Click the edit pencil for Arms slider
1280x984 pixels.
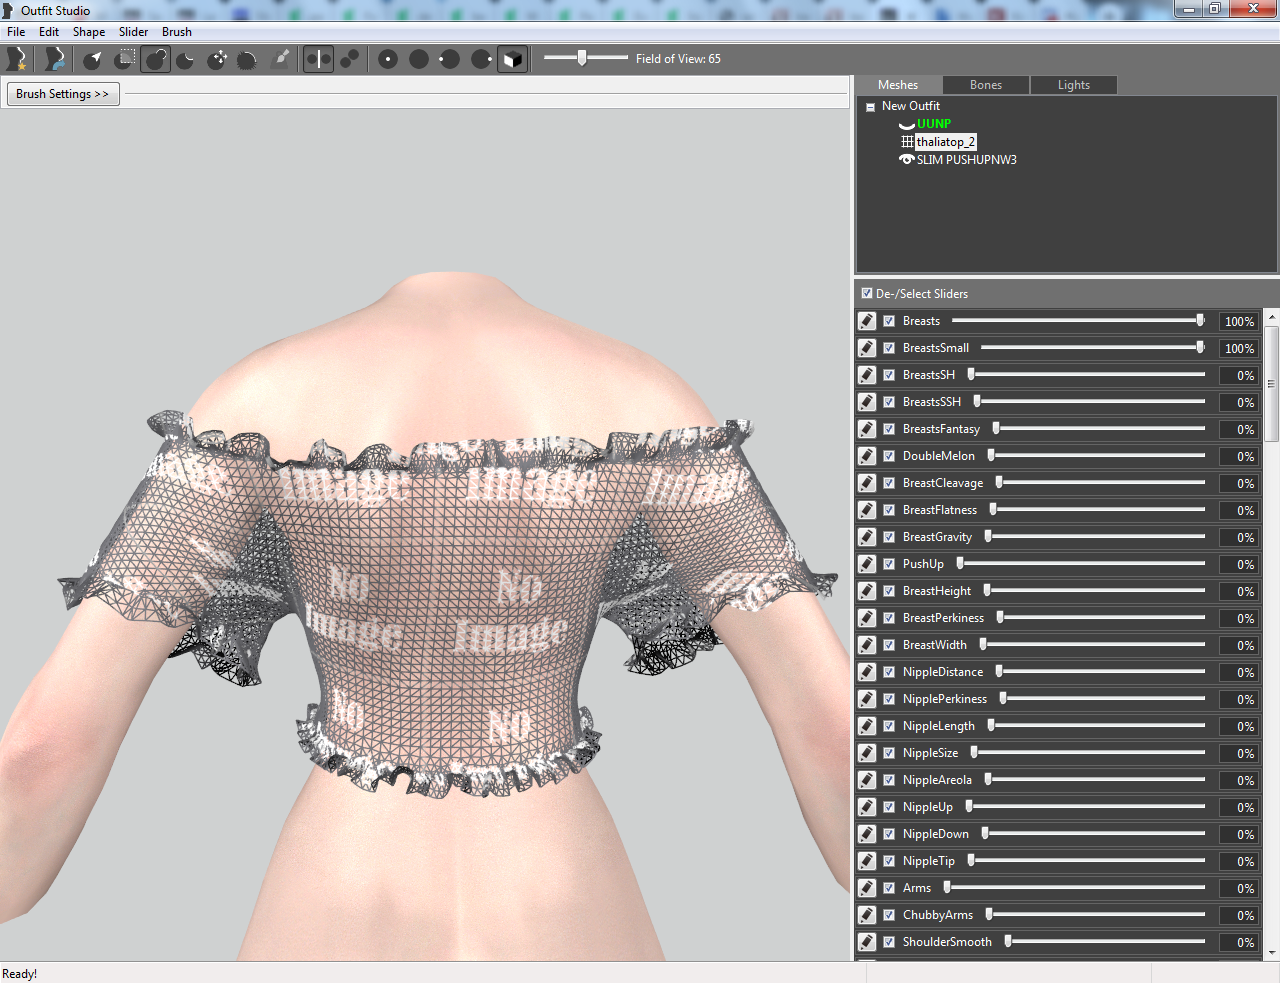pos(867,888)
